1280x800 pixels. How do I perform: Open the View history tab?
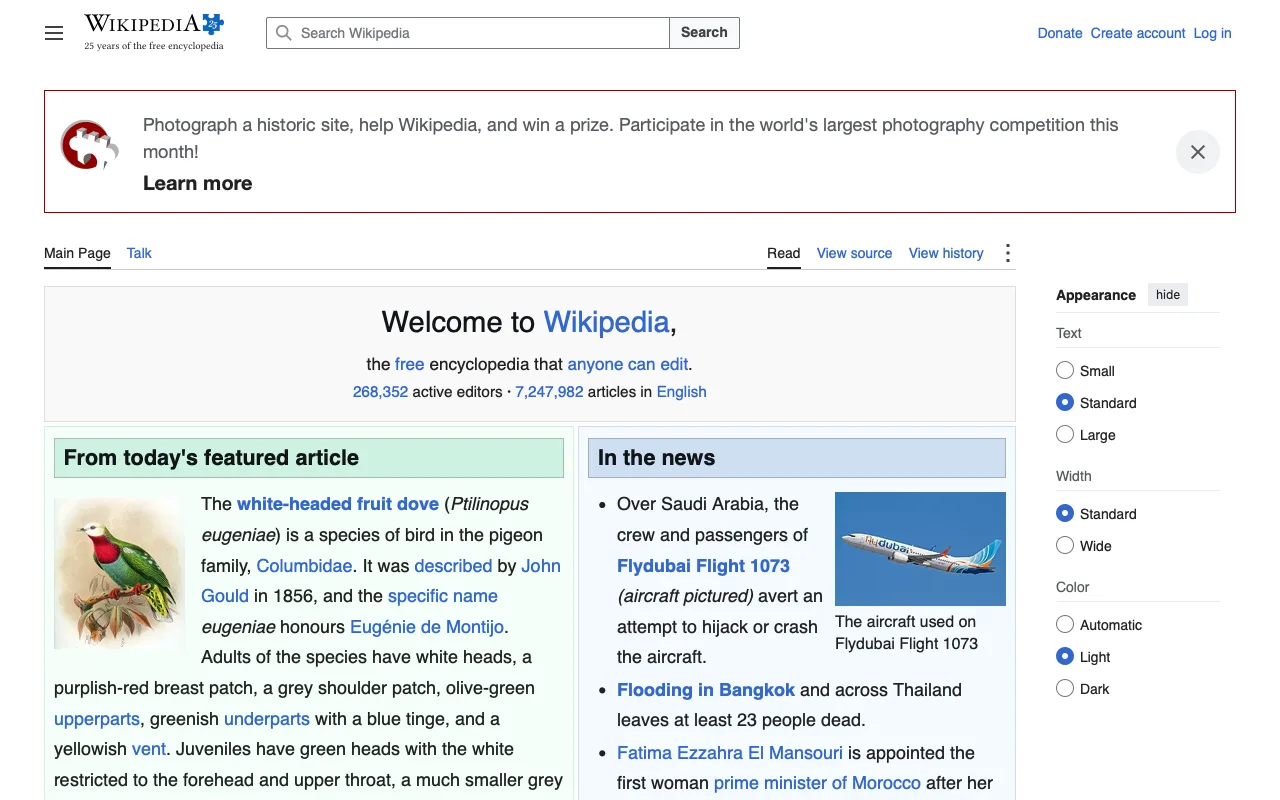946,253
